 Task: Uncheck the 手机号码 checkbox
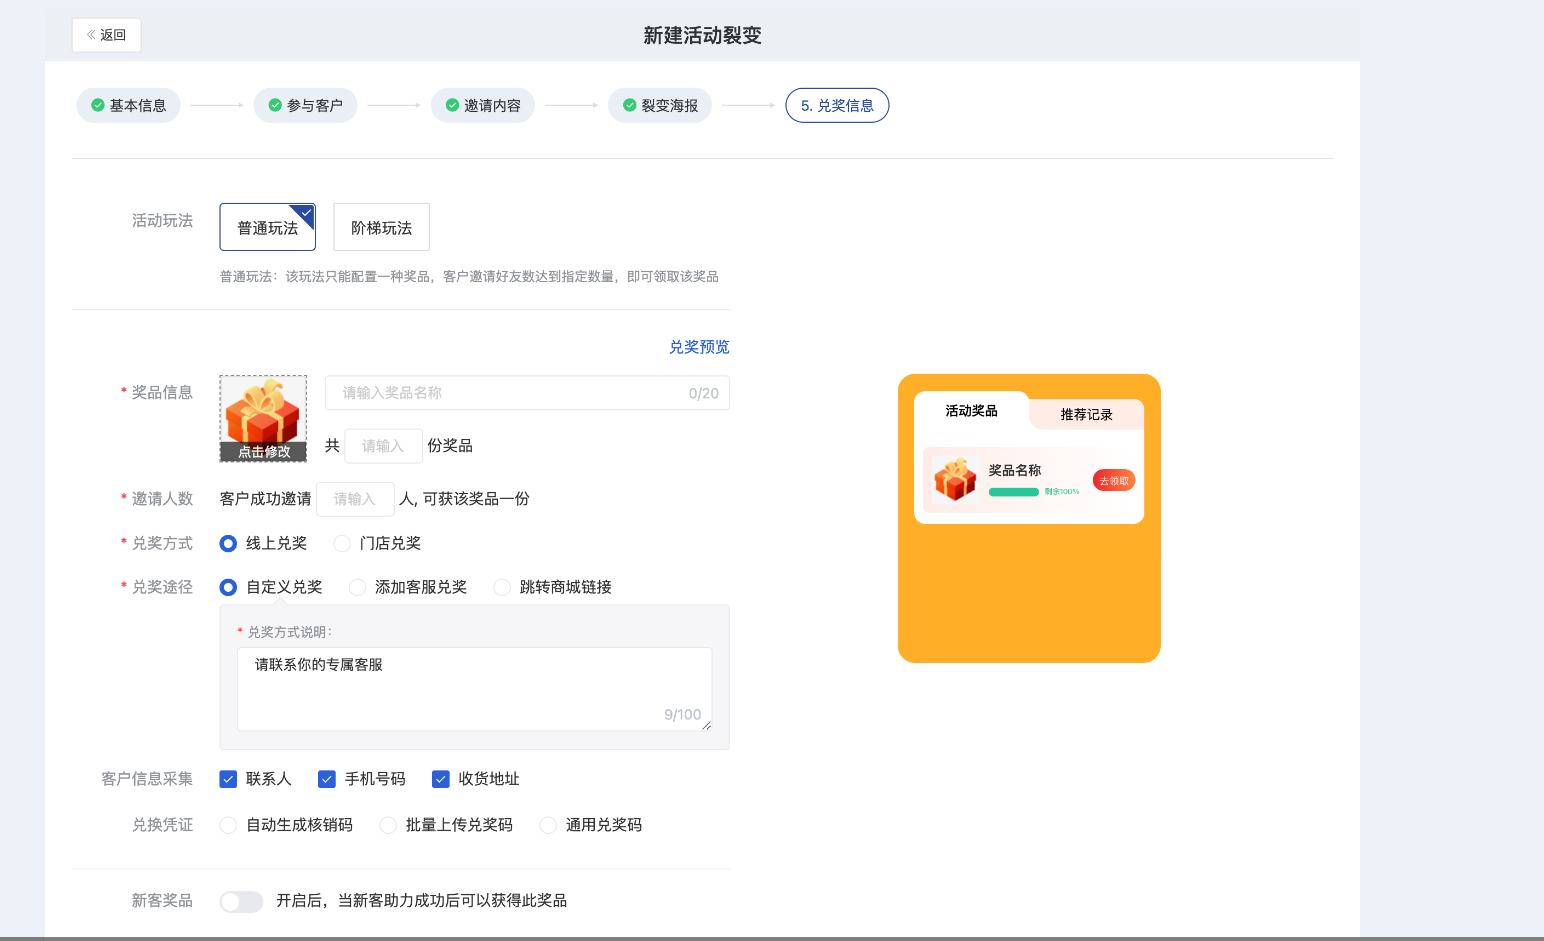327,779
